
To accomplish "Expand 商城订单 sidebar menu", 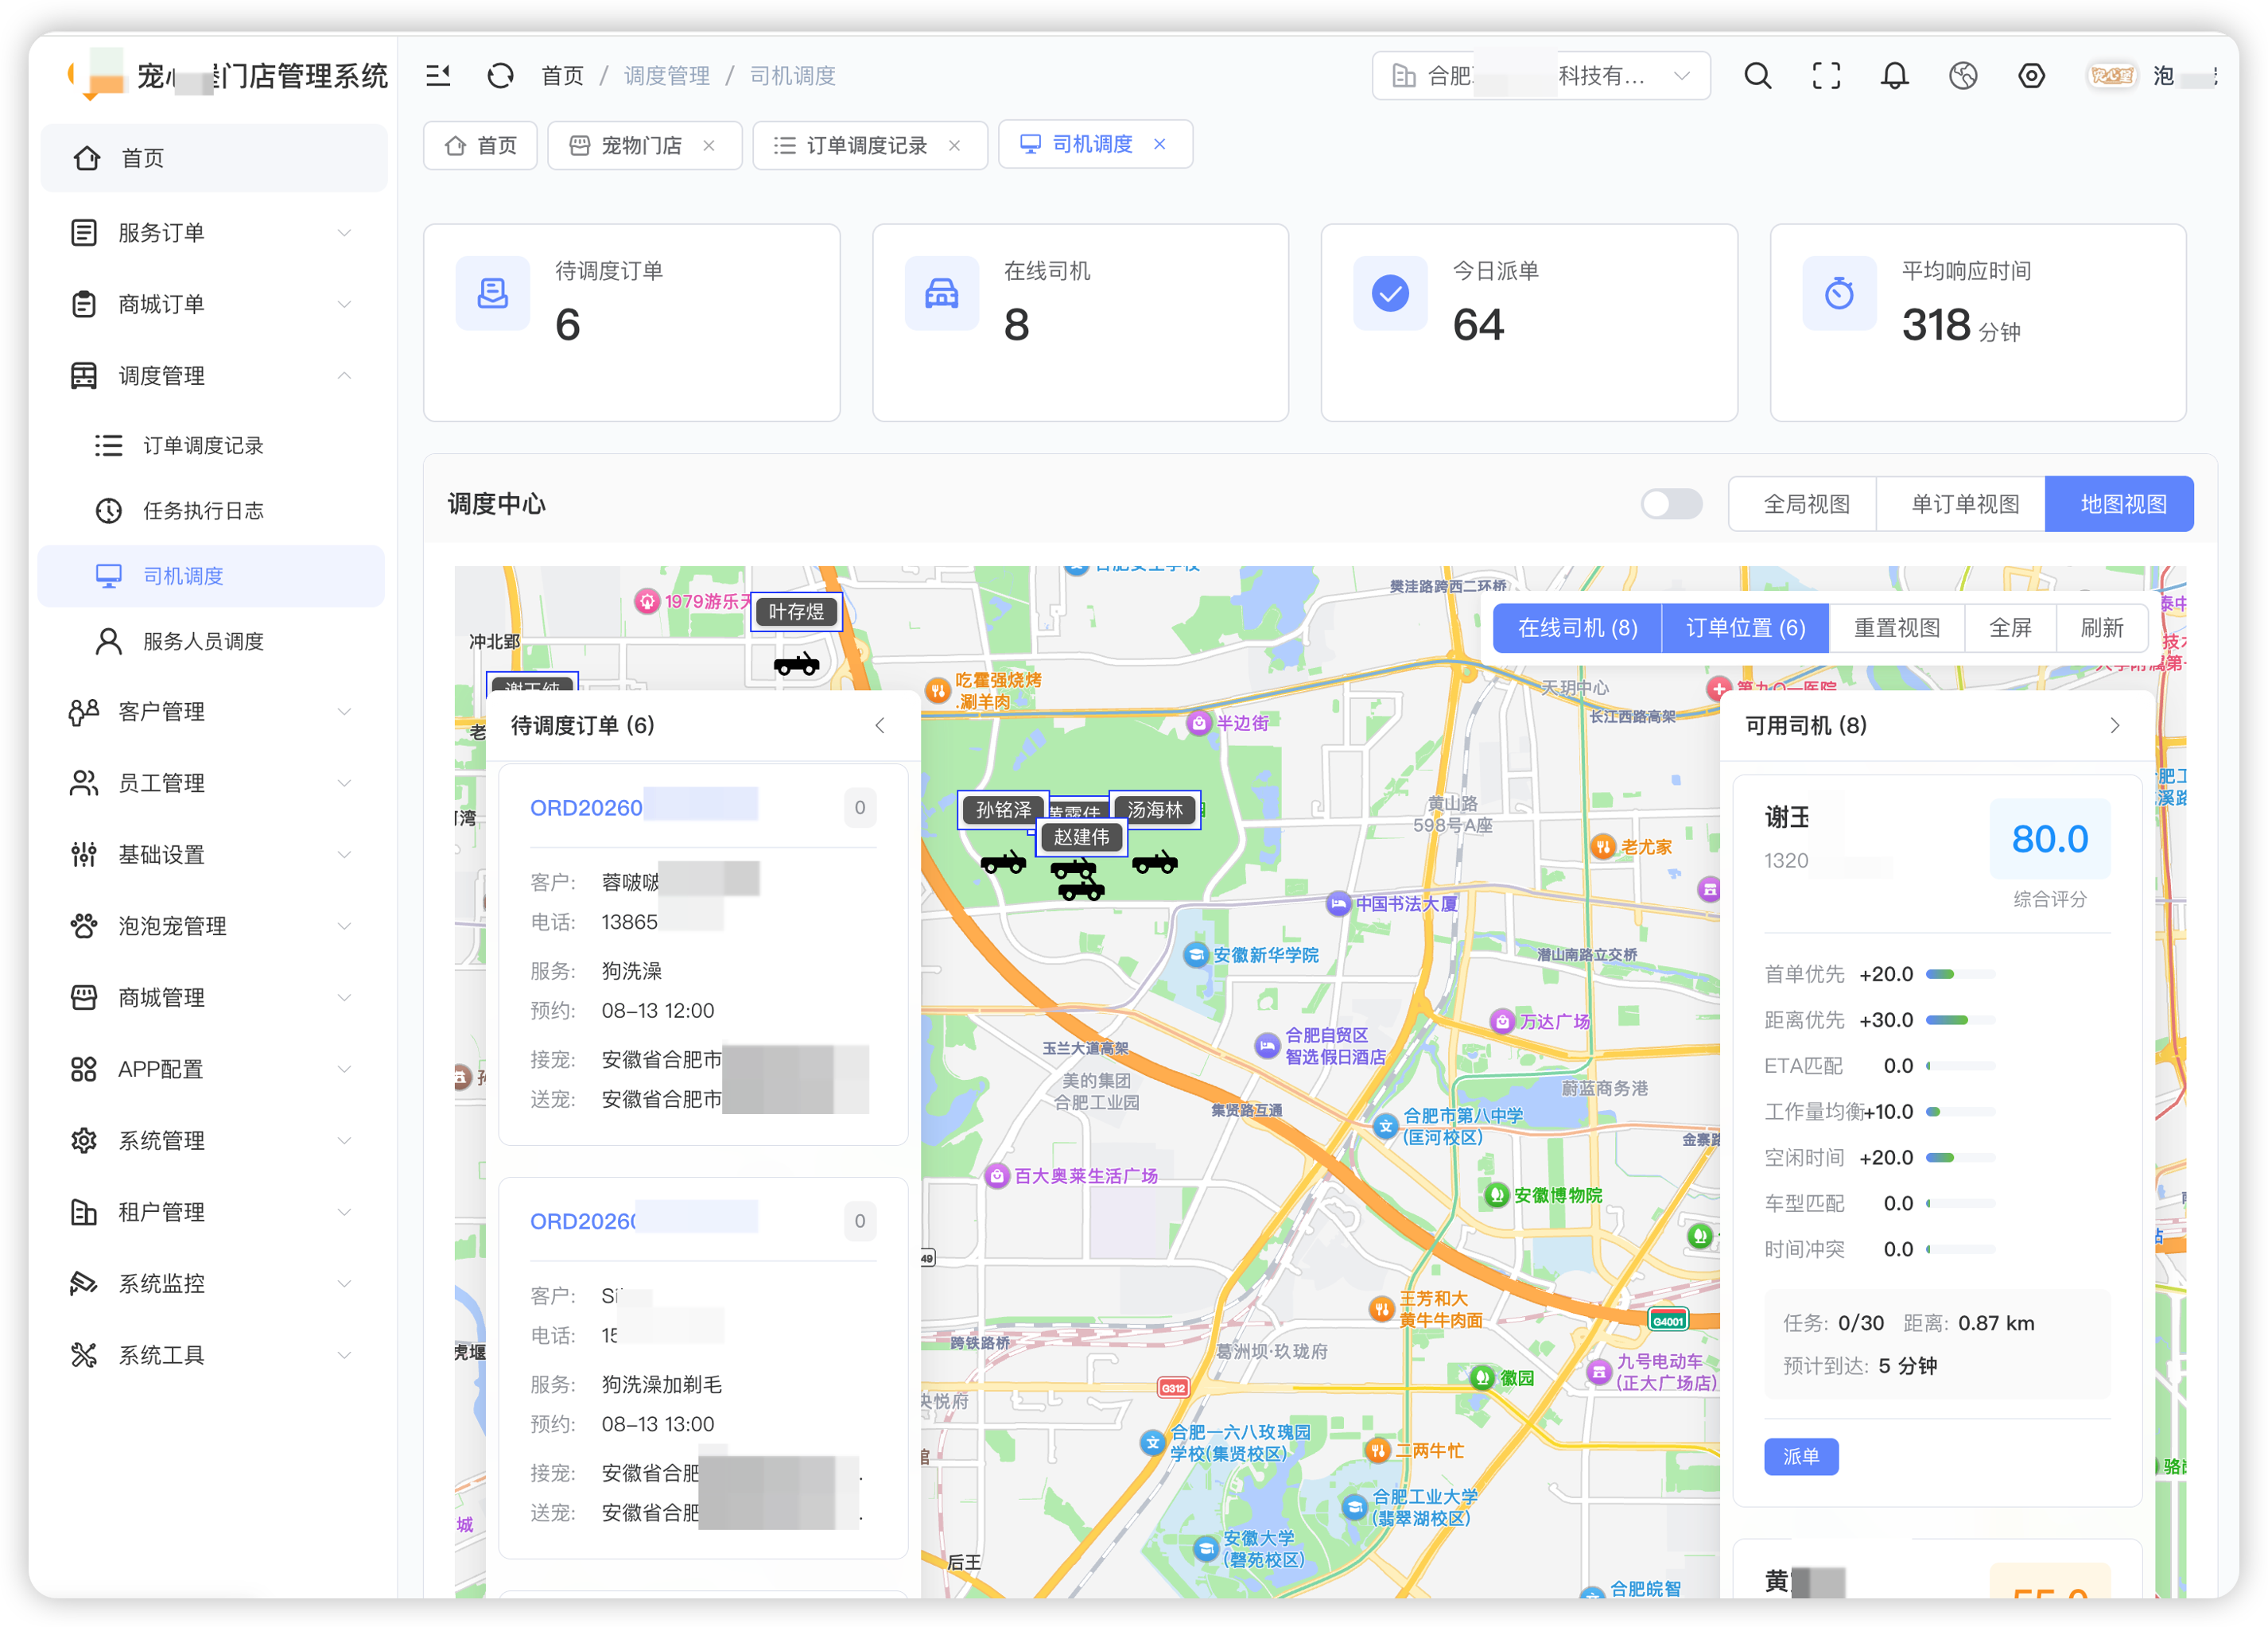I will pos(213,304).
